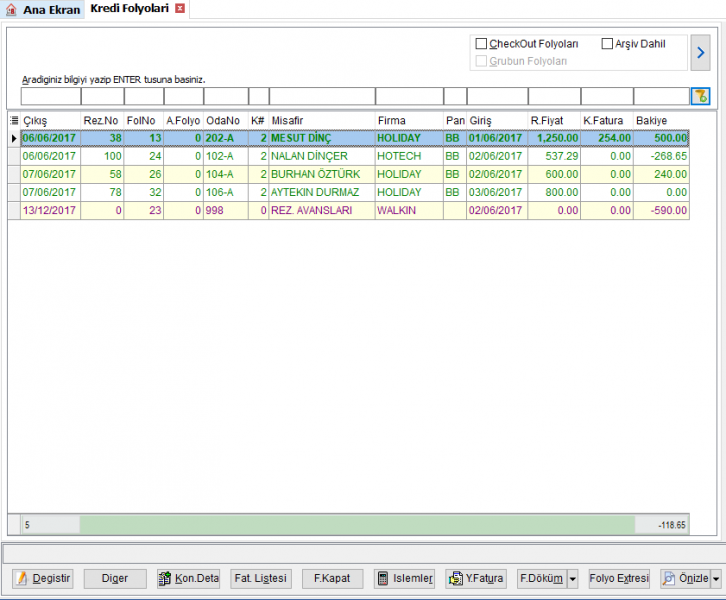Expand the right chevron panel button
Viewport: 726px width, 600px height.
701,53
